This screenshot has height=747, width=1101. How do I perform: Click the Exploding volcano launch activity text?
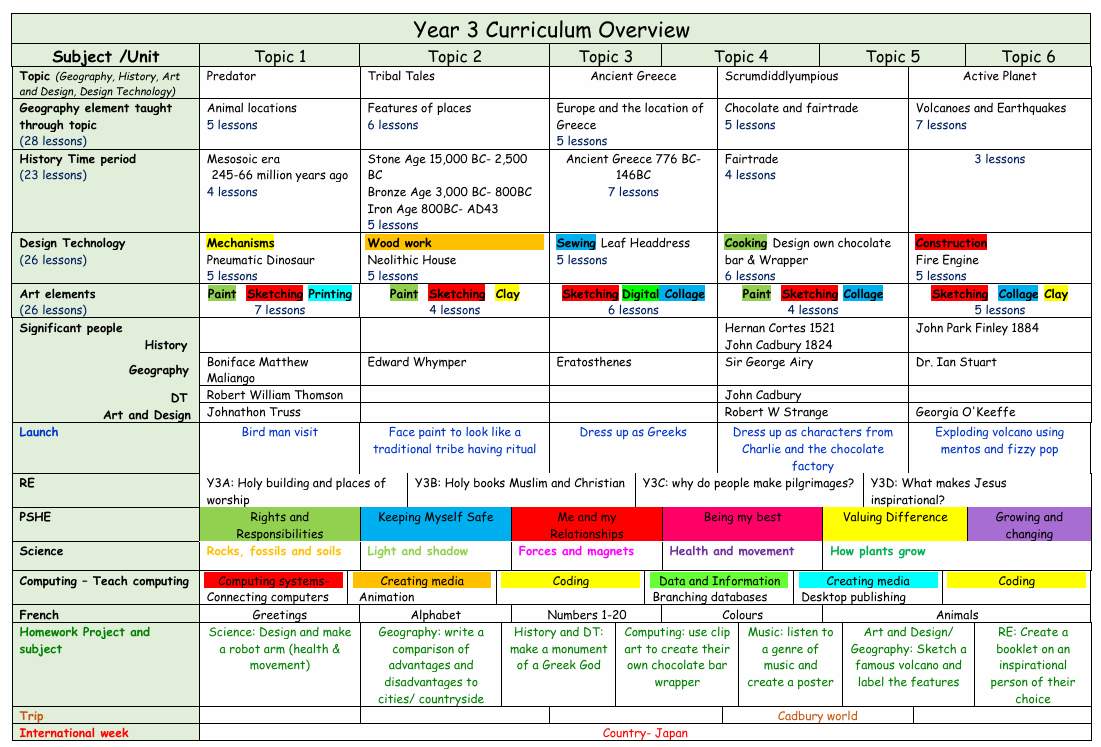coord(999,441)
